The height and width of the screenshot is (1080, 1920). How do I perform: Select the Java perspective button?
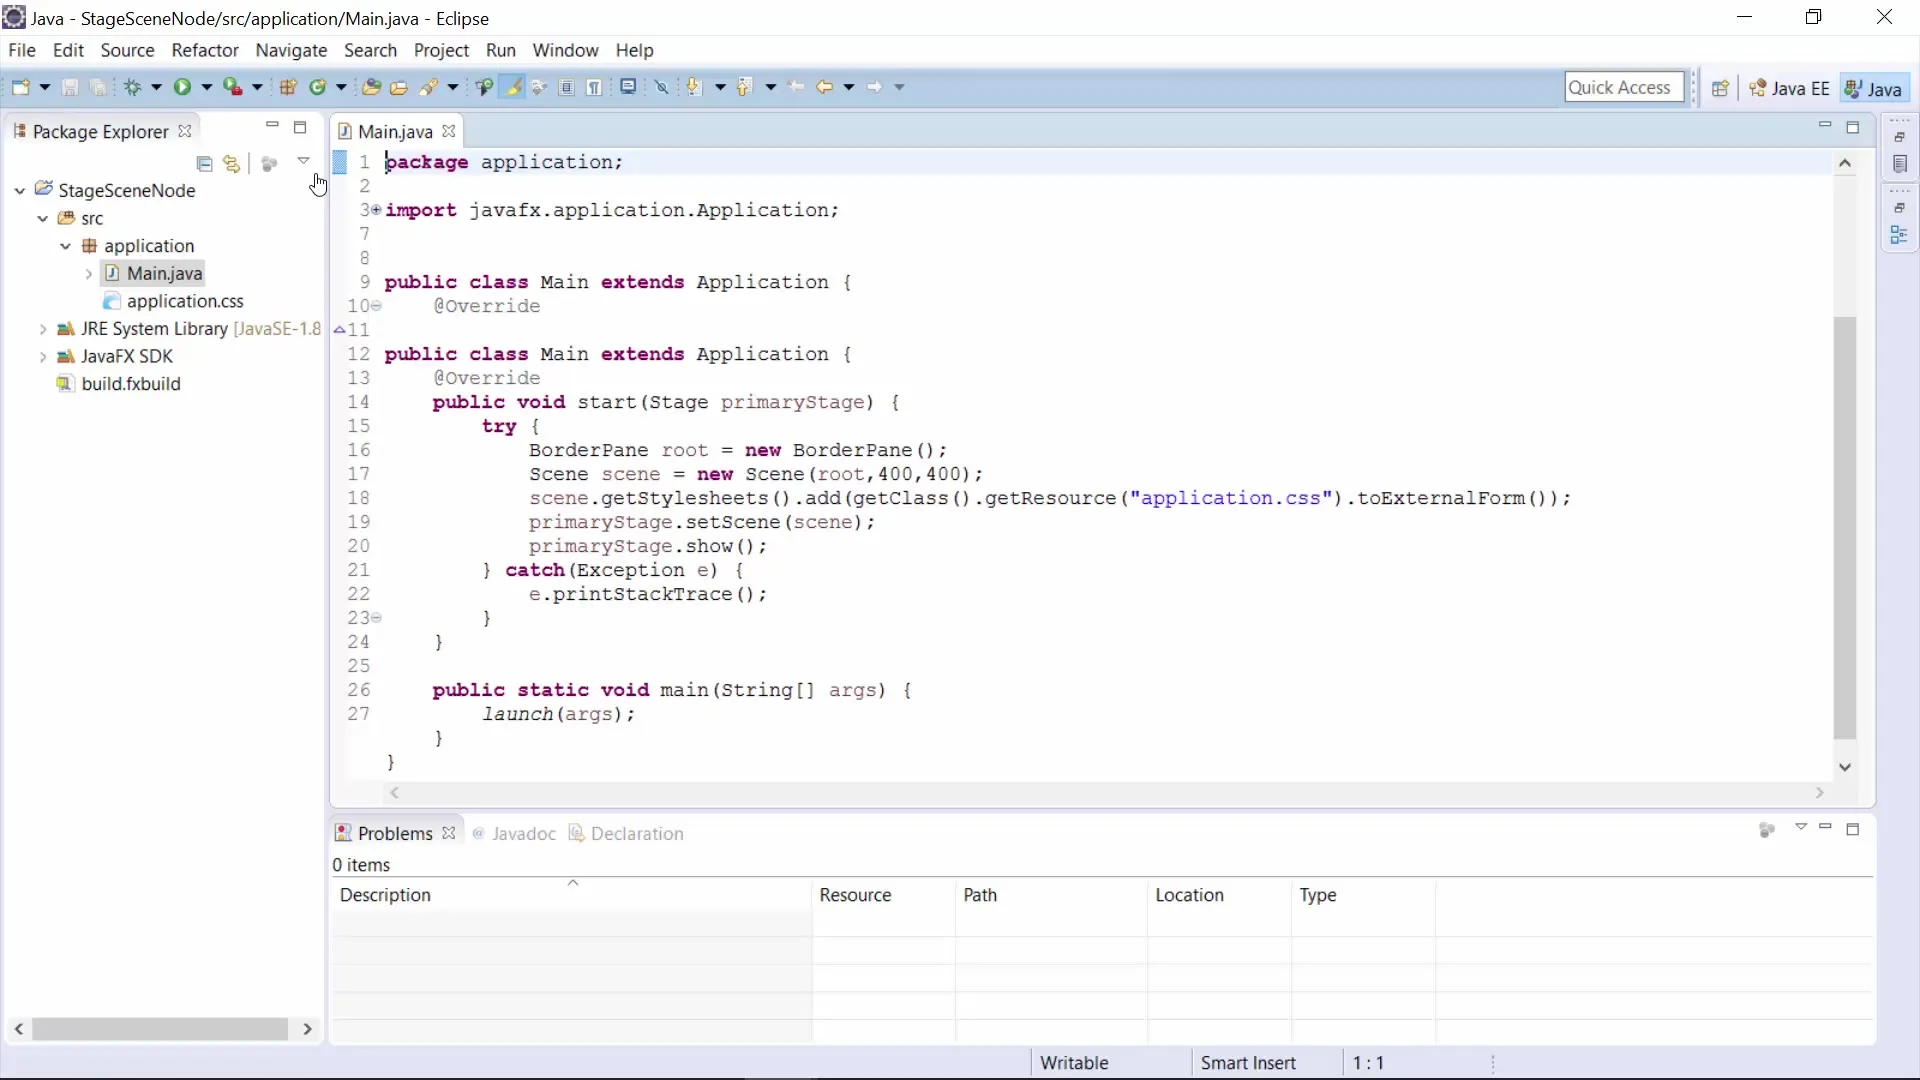[x=1874, y=89]
